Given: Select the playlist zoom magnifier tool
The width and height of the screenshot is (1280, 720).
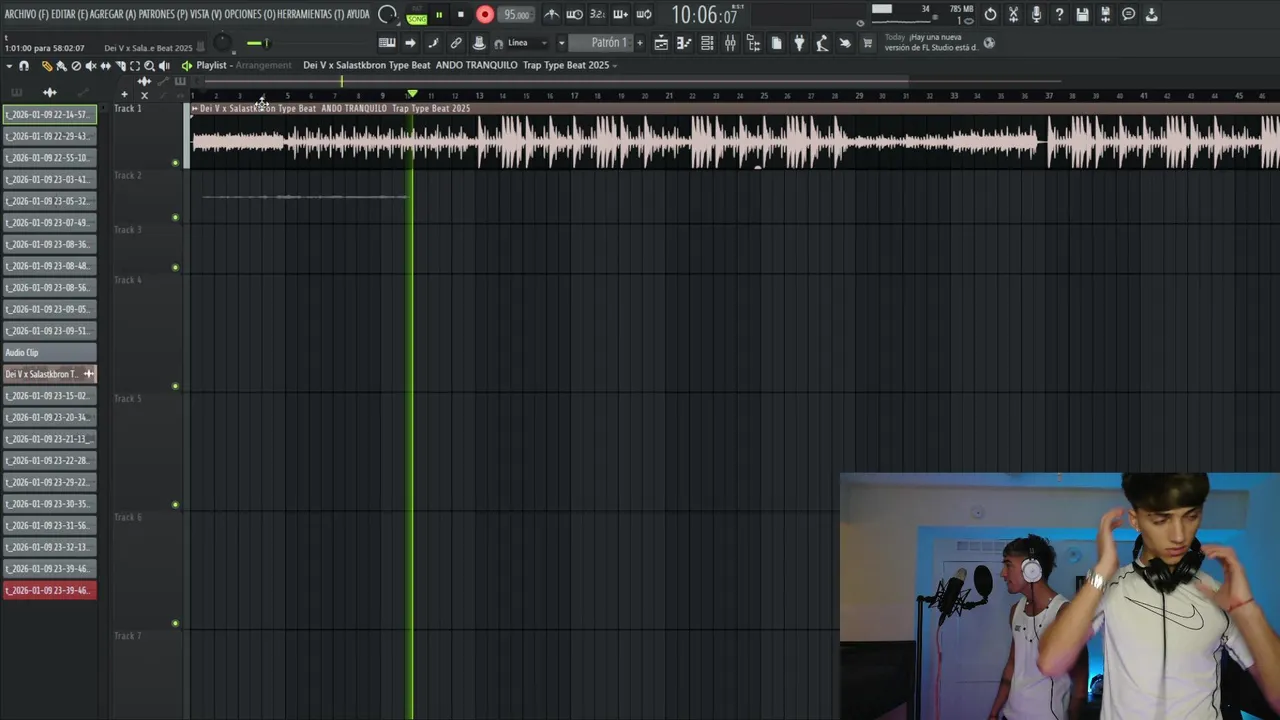Looking at the screenshot, I should click(149, 66).
